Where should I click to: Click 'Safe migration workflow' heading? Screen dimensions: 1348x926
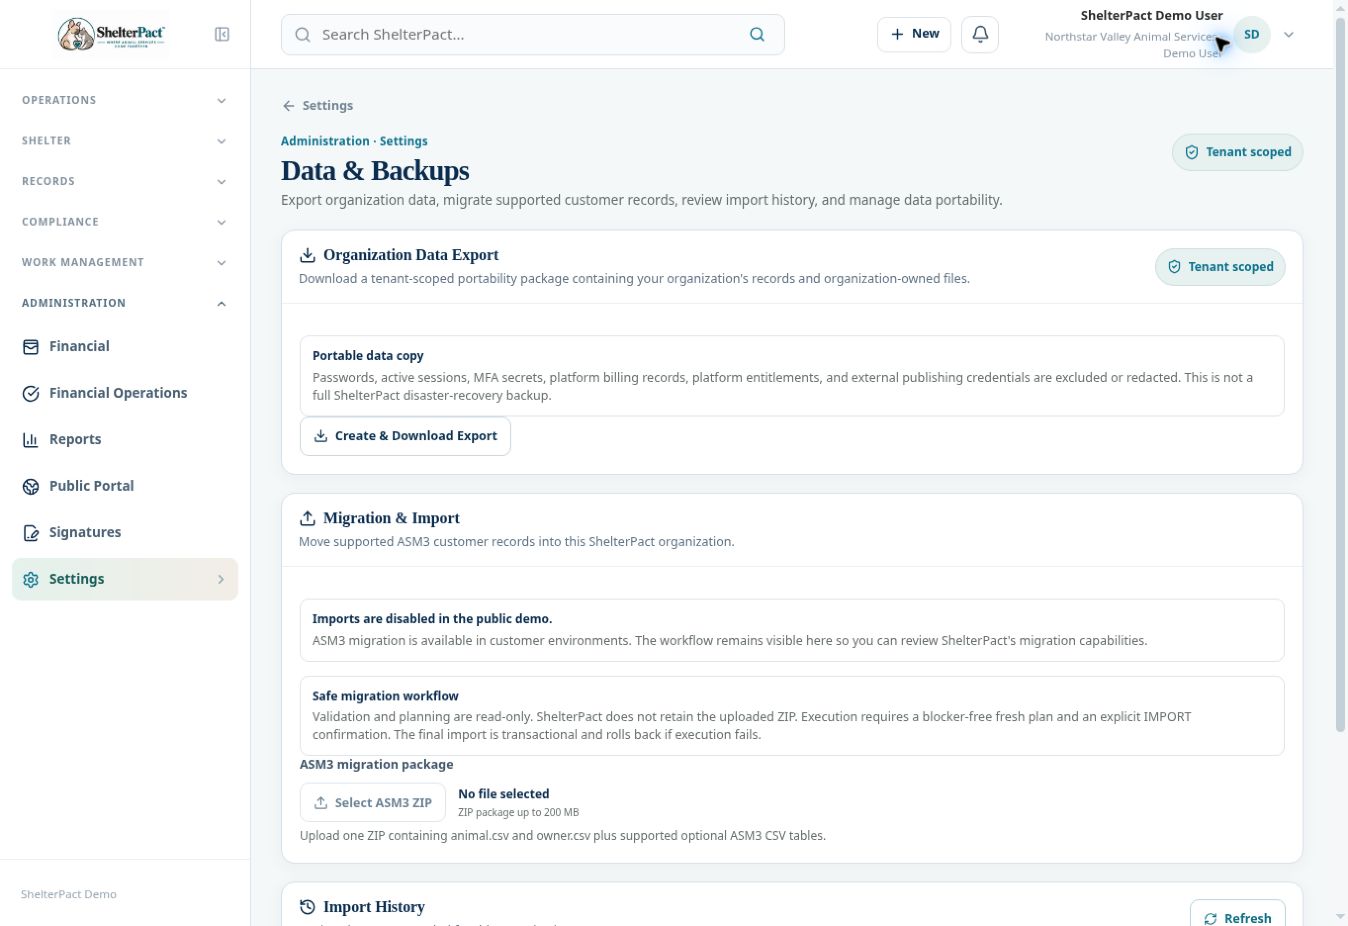pyautogui.click(x=385, y=696)
